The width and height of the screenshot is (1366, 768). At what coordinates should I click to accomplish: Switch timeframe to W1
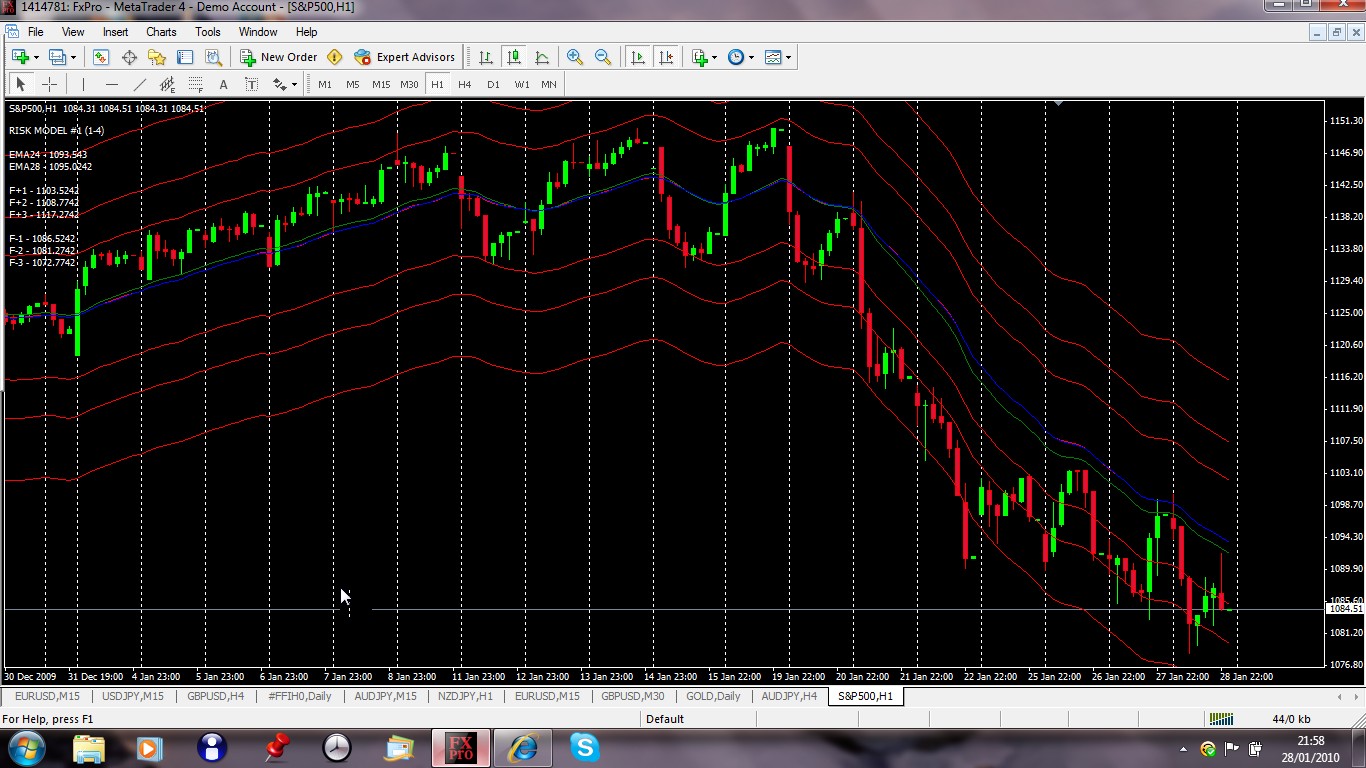point(522,84)
